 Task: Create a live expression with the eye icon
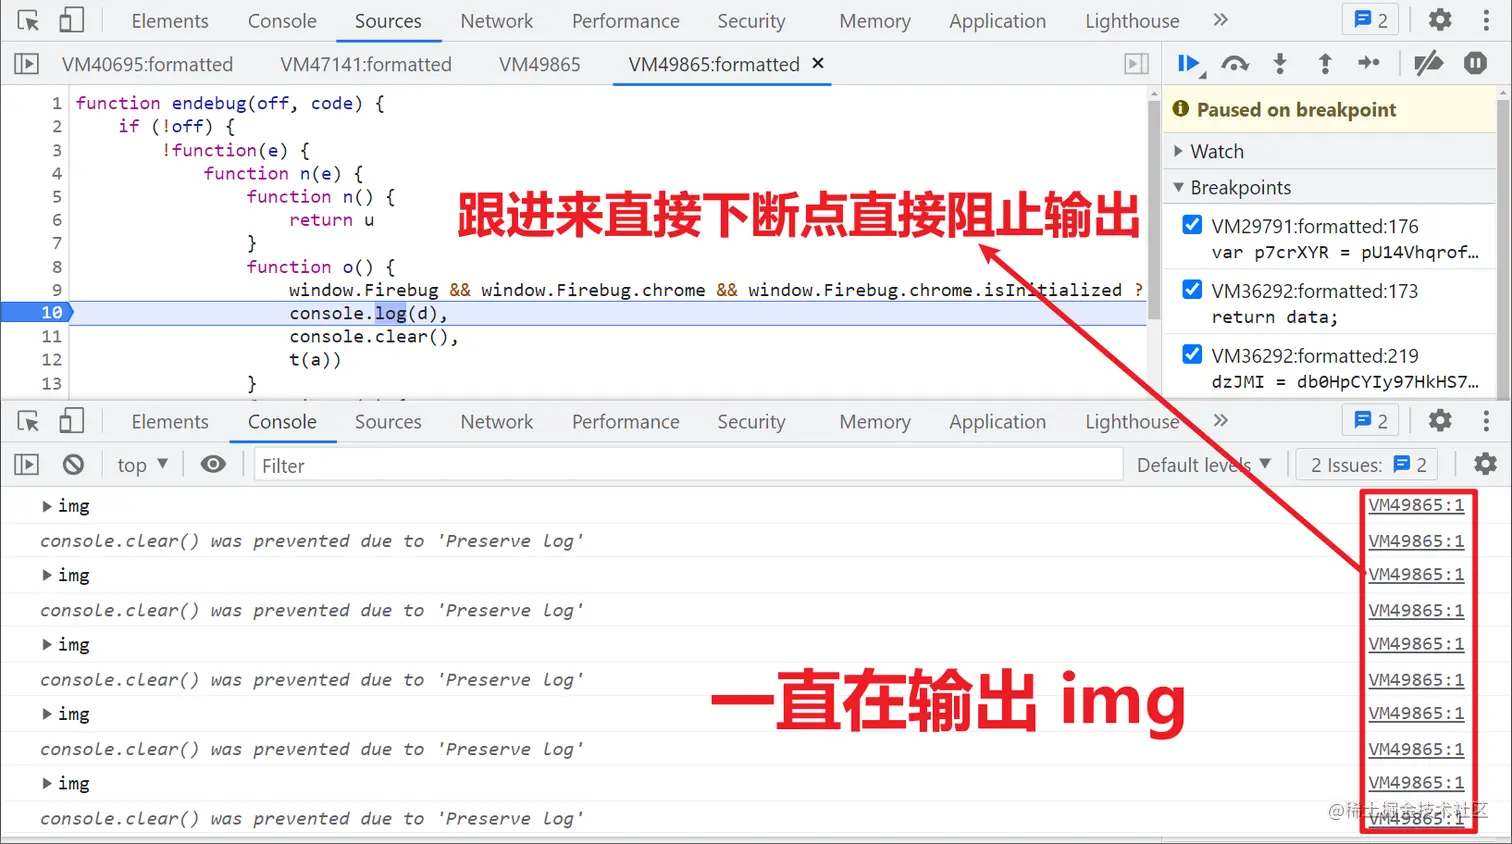[213, 465]
